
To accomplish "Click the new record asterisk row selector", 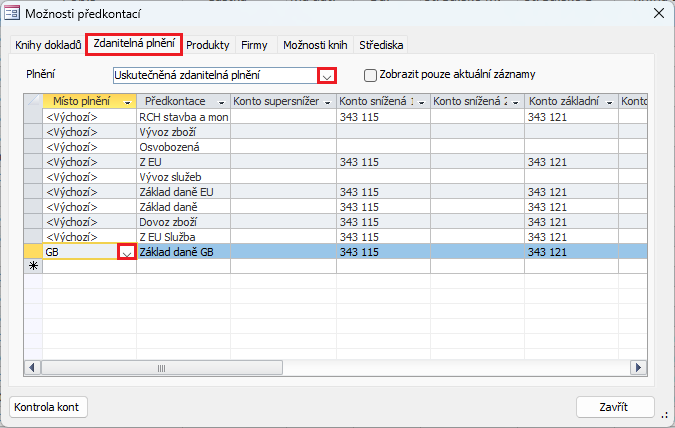I will pyautogui.click(x=33, y=267).
